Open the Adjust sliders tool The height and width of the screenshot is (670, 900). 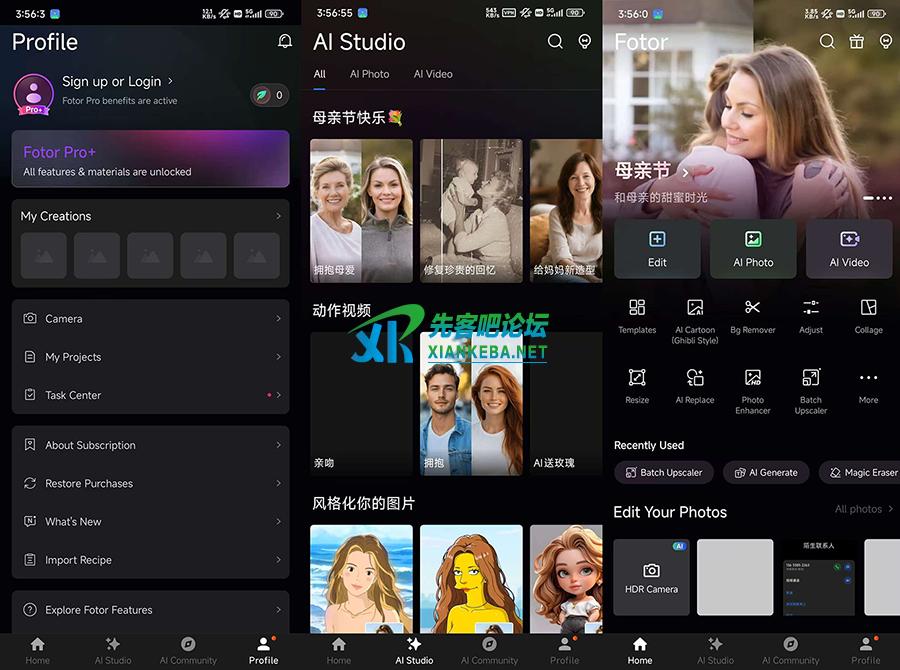tap(811, 308)
